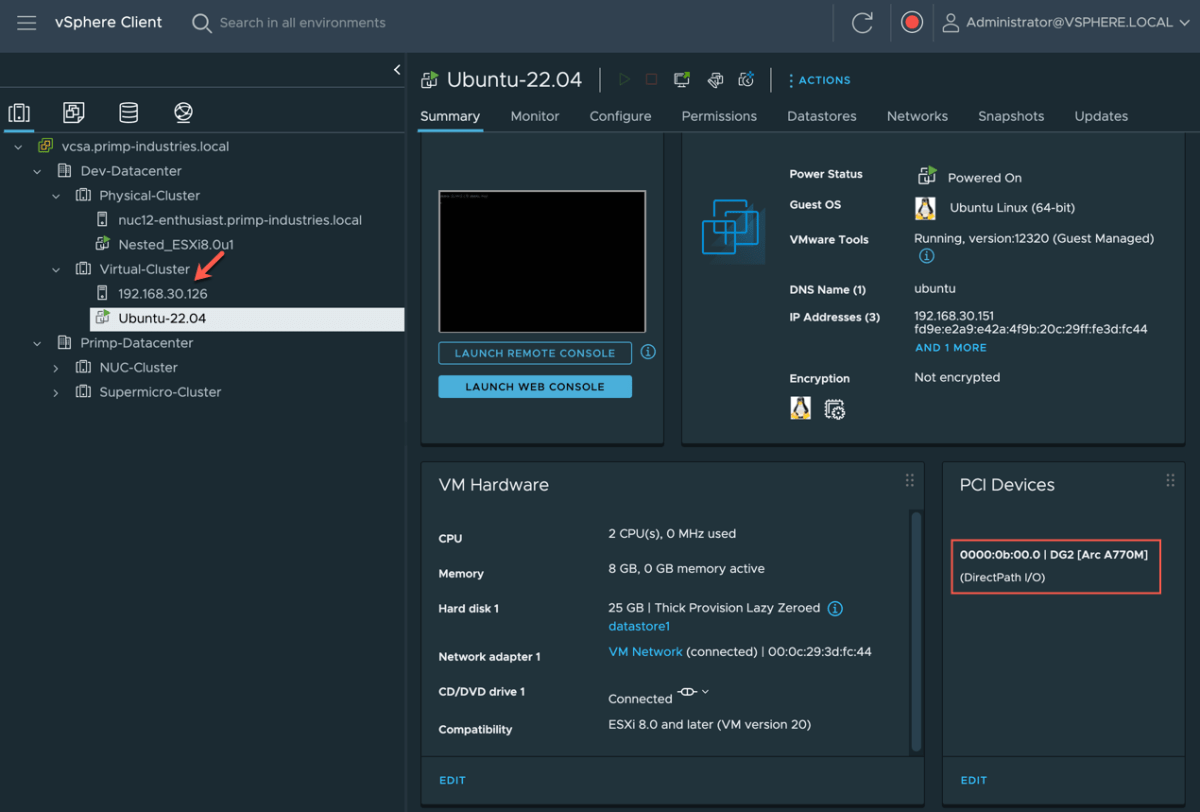Expand the NUC-Cluster tree node
Screen dimensions: 1200x812
click(55, 367)
